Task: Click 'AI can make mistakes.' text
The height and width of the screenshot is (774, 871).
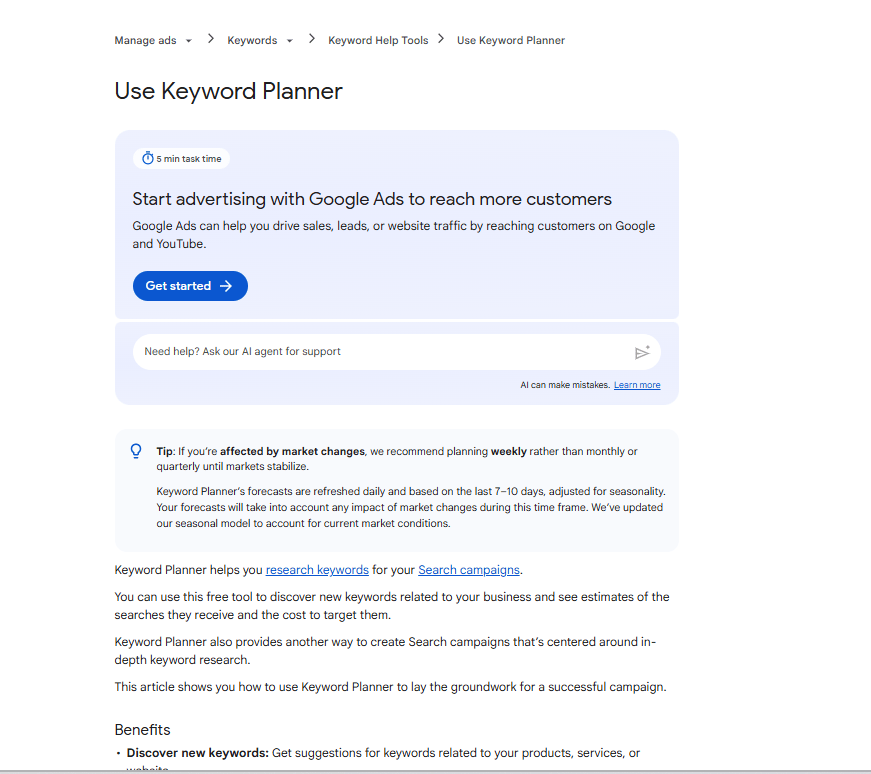Action: [x=565, y=385]
